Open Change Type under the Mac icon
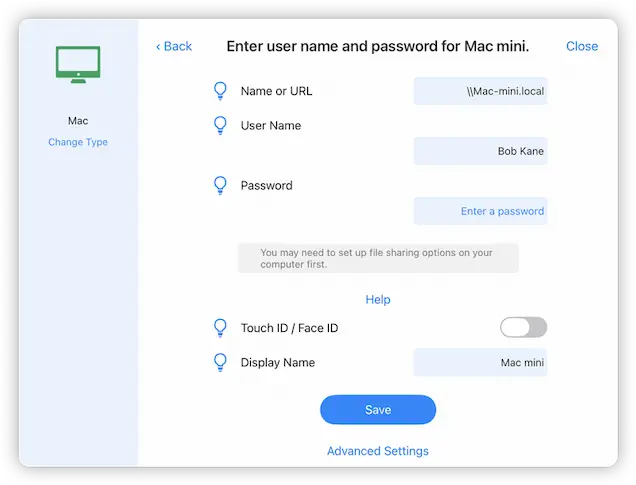The image size is (636, 485). tap(78, 142)
